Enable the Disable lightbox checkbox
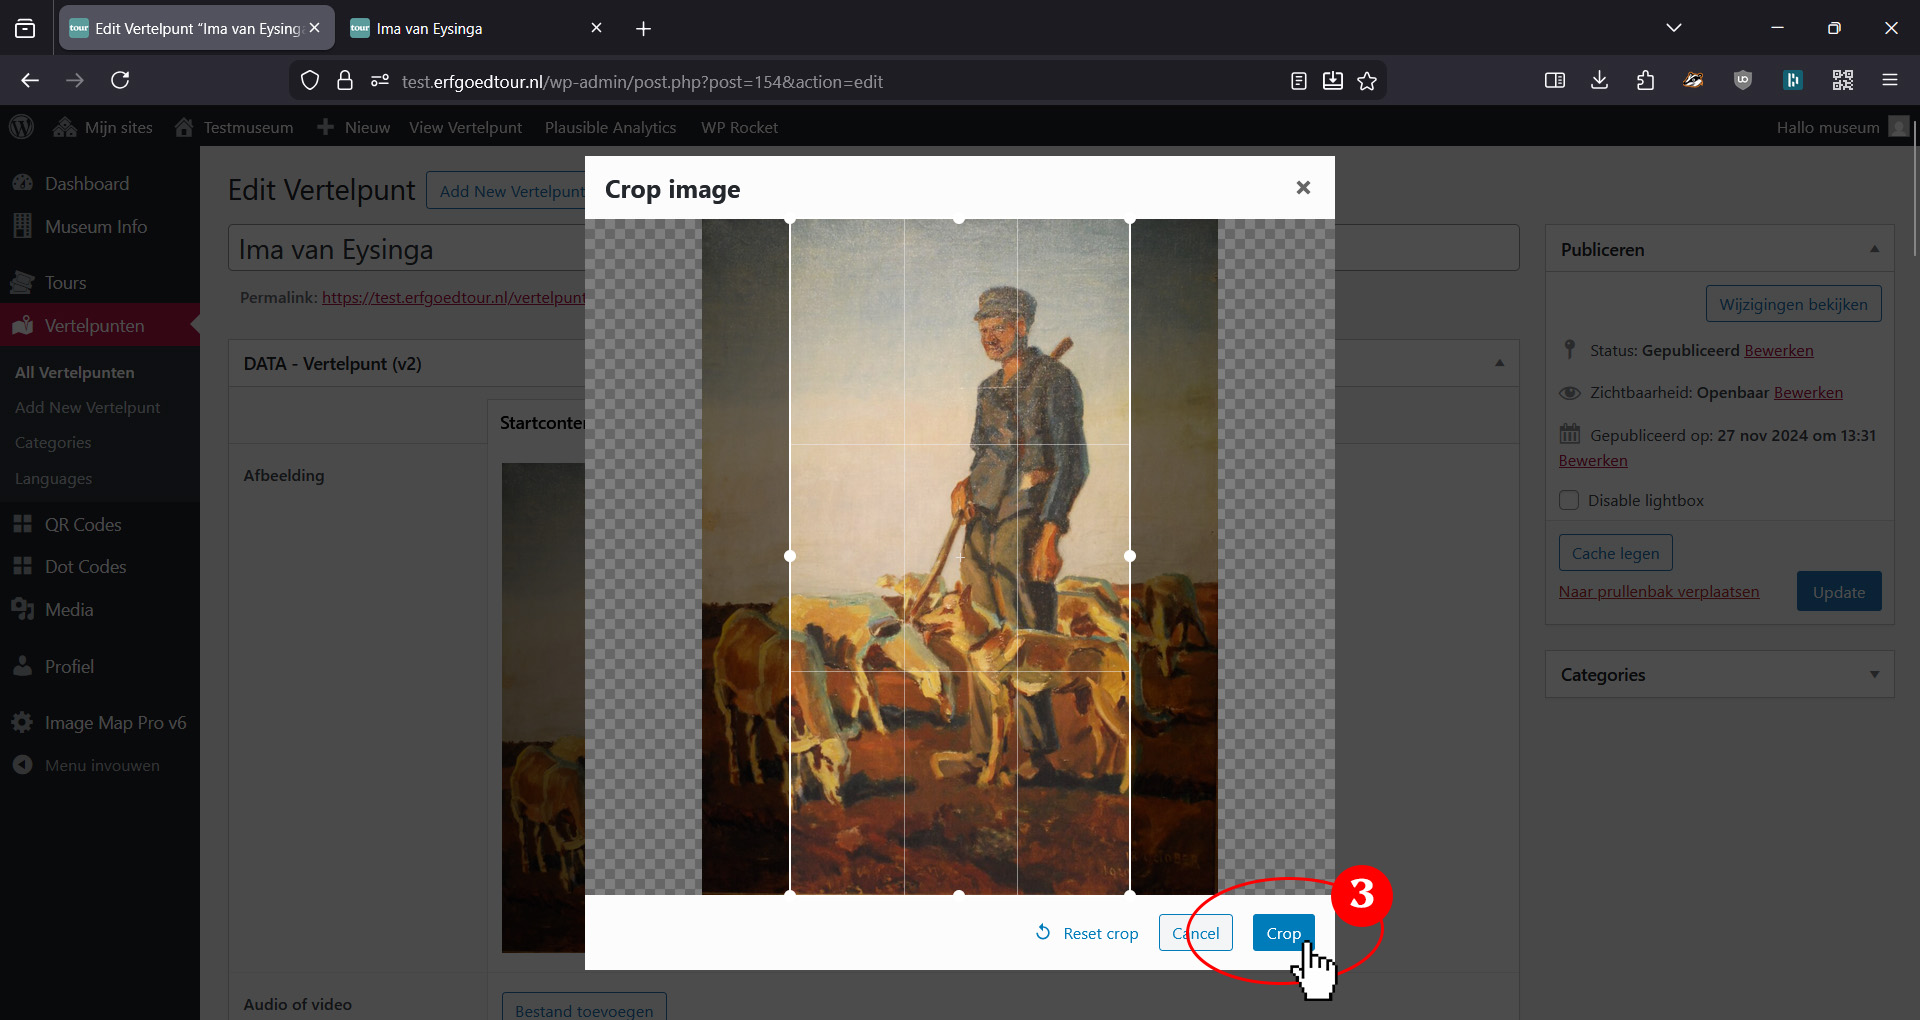 pyautogui.click(x=1569, y=500)
